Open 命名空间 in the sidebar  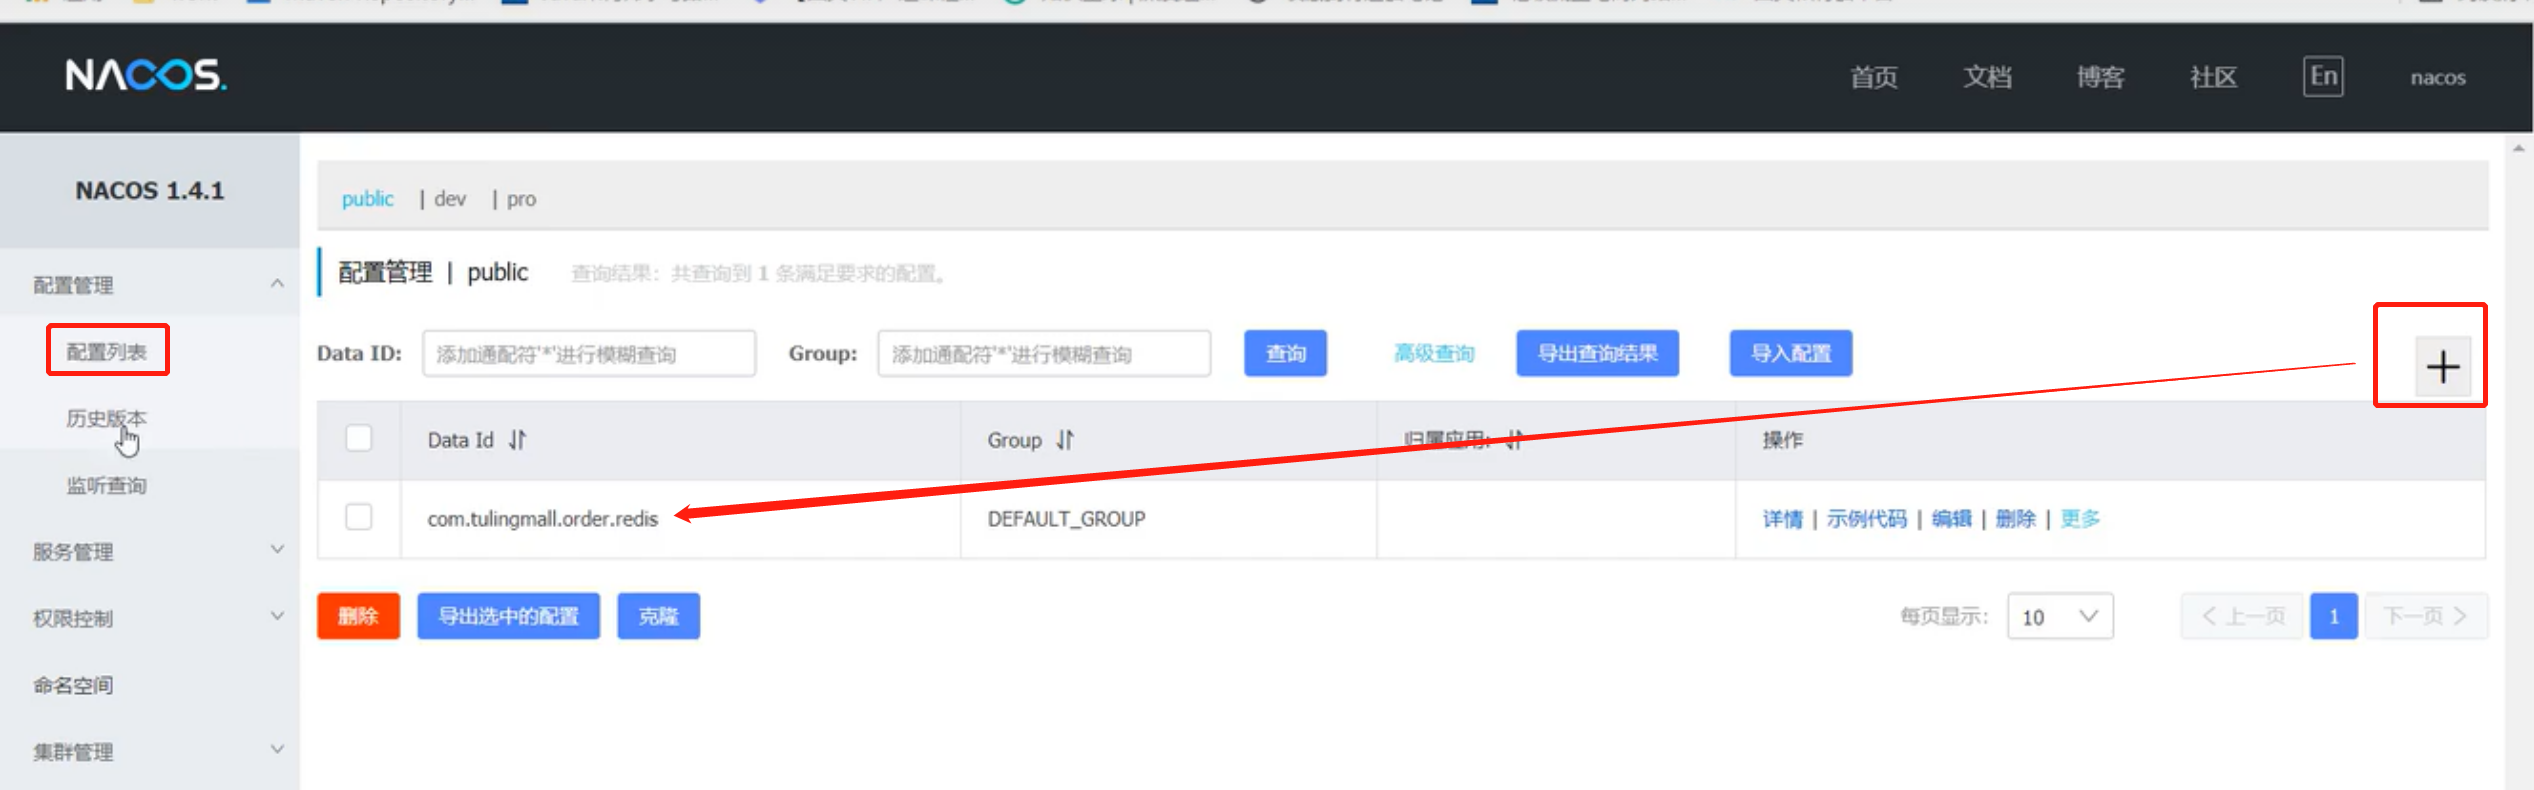click(73, 685)
